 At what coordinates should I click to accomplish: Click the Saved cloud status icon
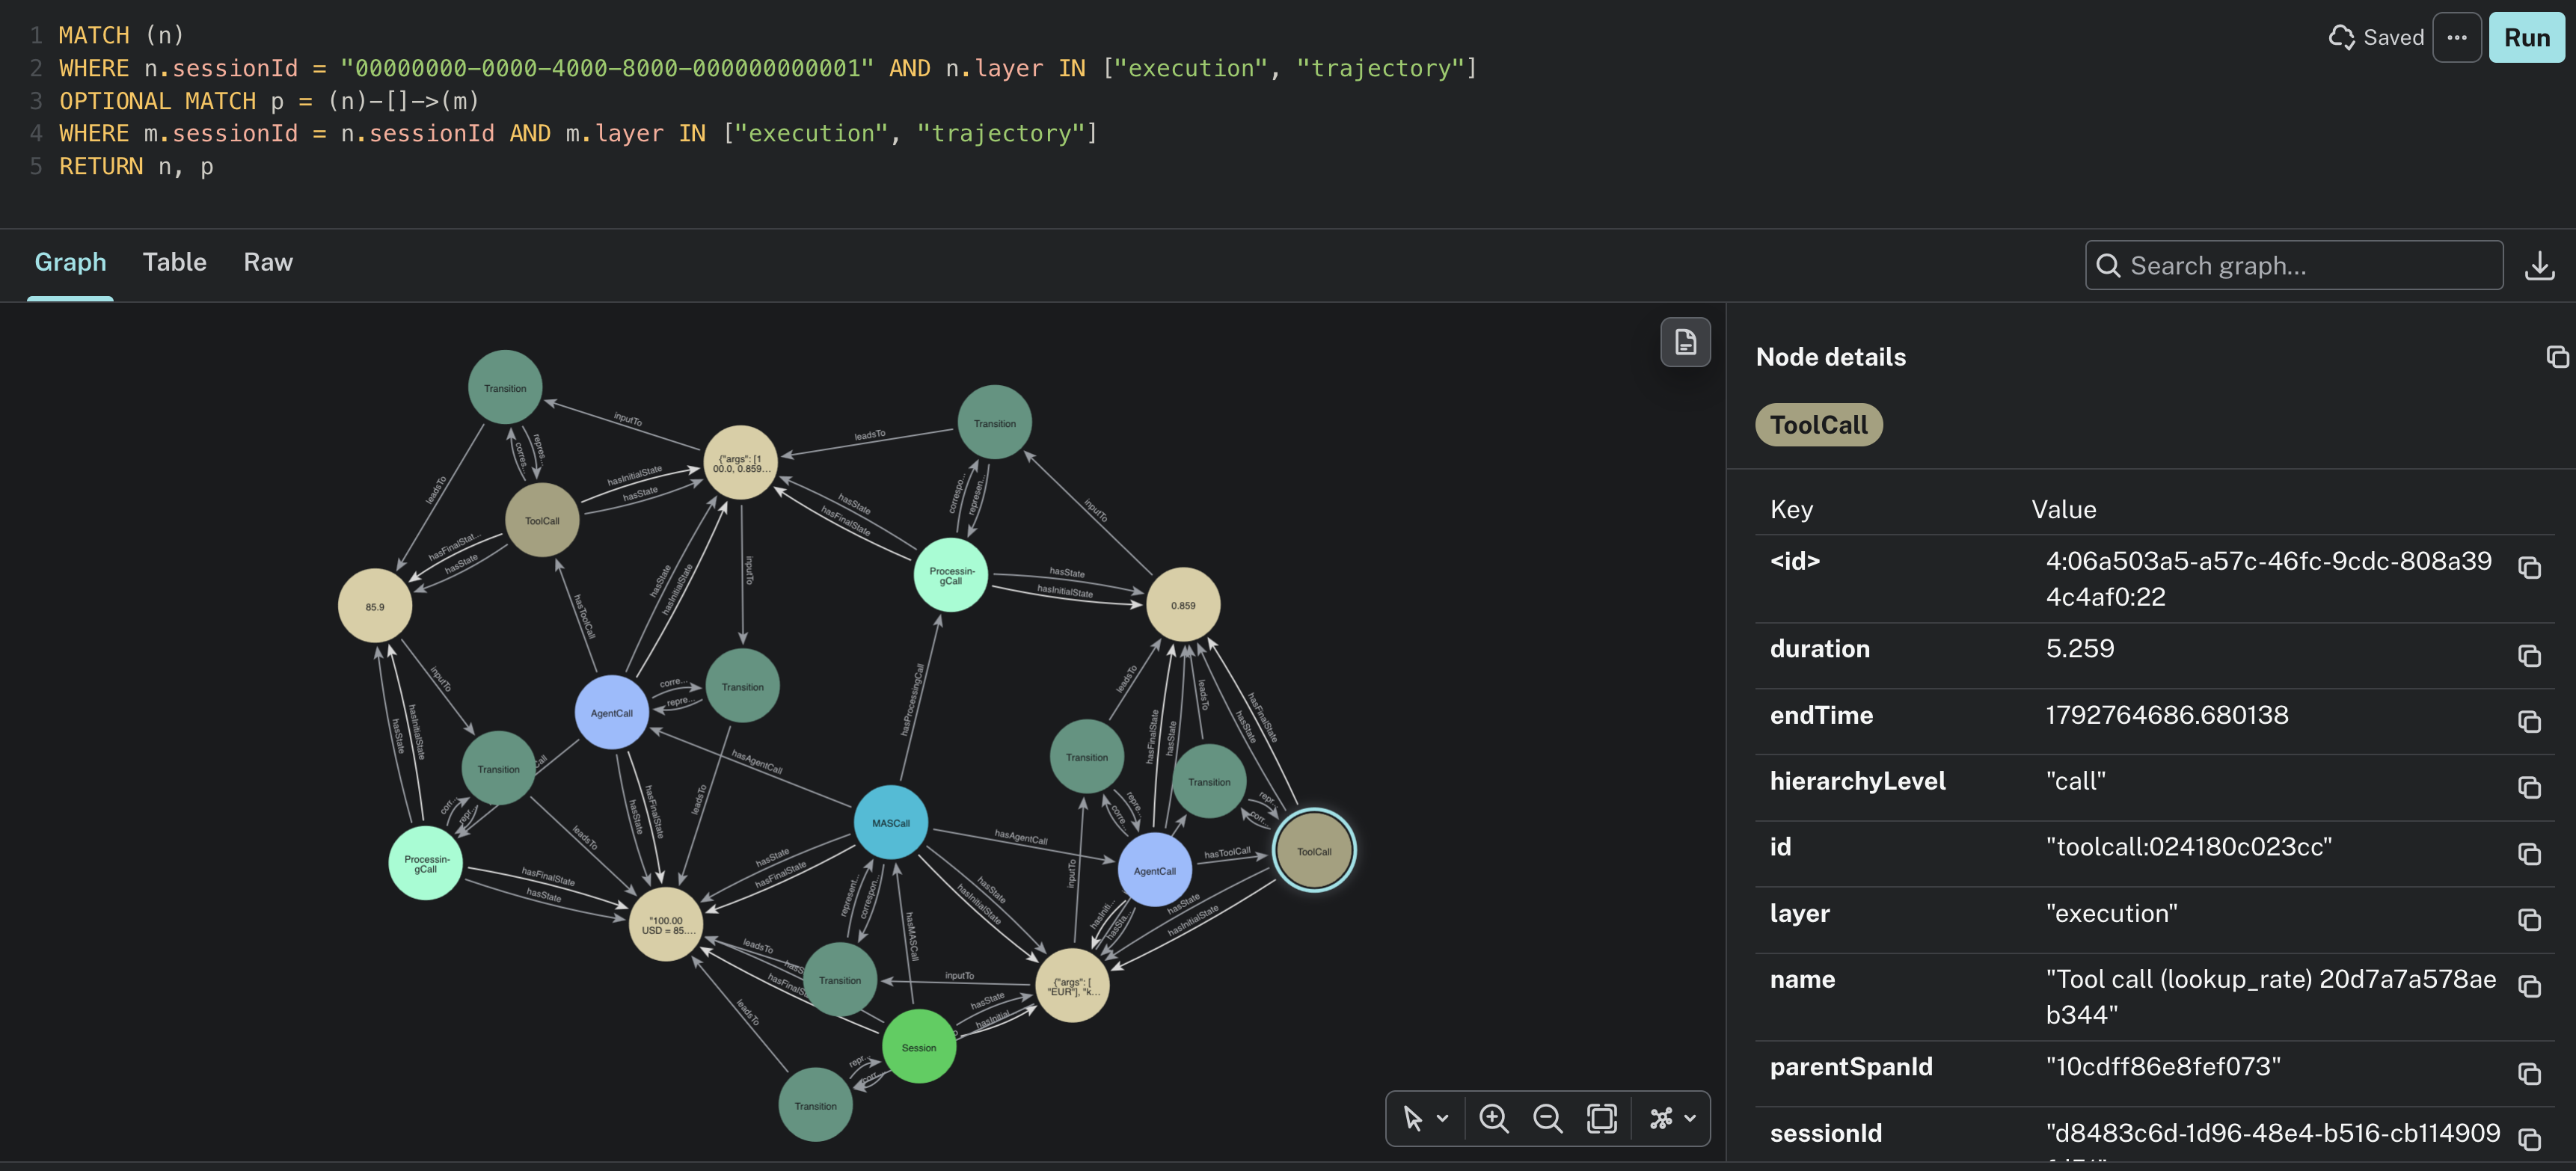point(2341,38)
